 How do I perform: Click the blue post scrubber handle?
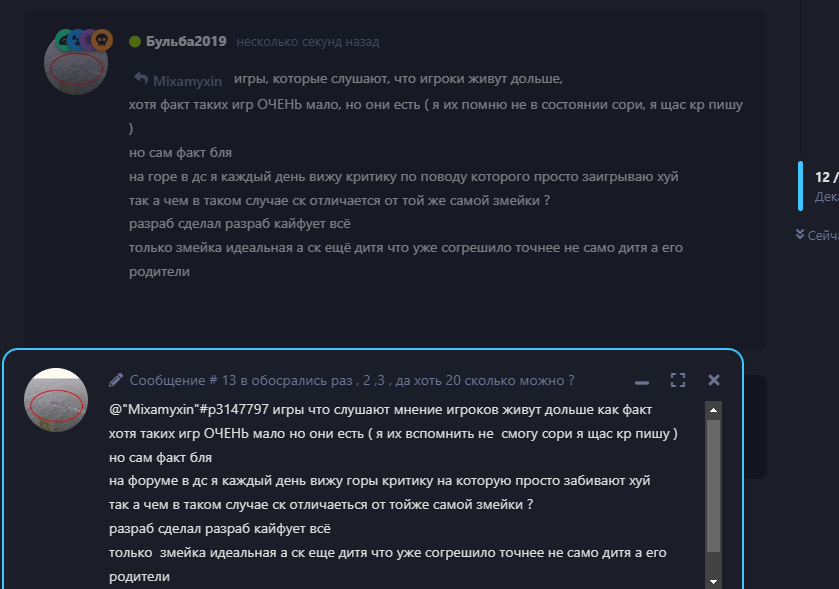coord(800,186)
